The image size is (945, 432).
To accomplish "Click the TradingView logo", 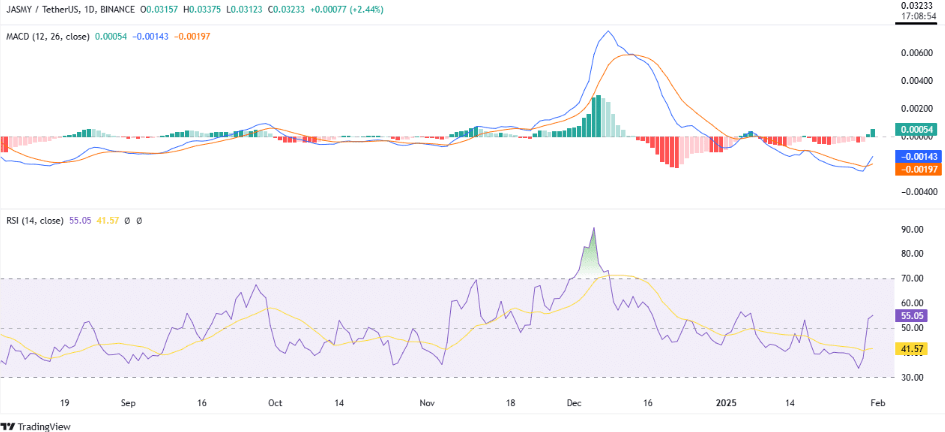I will pyautogui.click(x=36, y=426).
